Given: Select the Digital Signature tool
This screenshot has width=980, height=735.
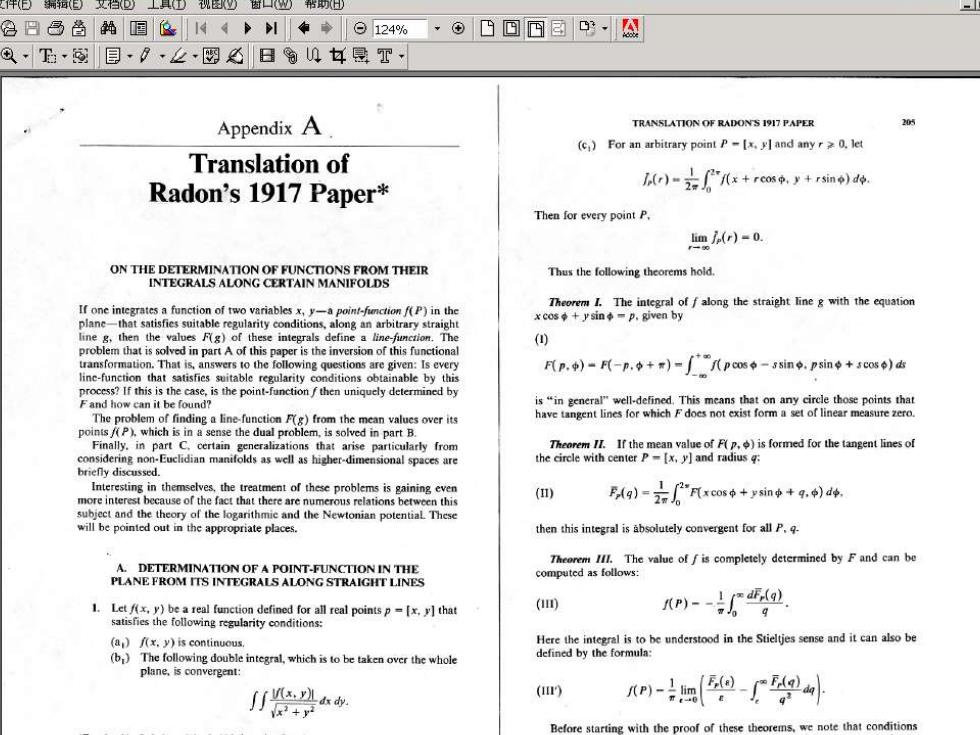Looking at the screenshot, I should [x=235, y=56].
